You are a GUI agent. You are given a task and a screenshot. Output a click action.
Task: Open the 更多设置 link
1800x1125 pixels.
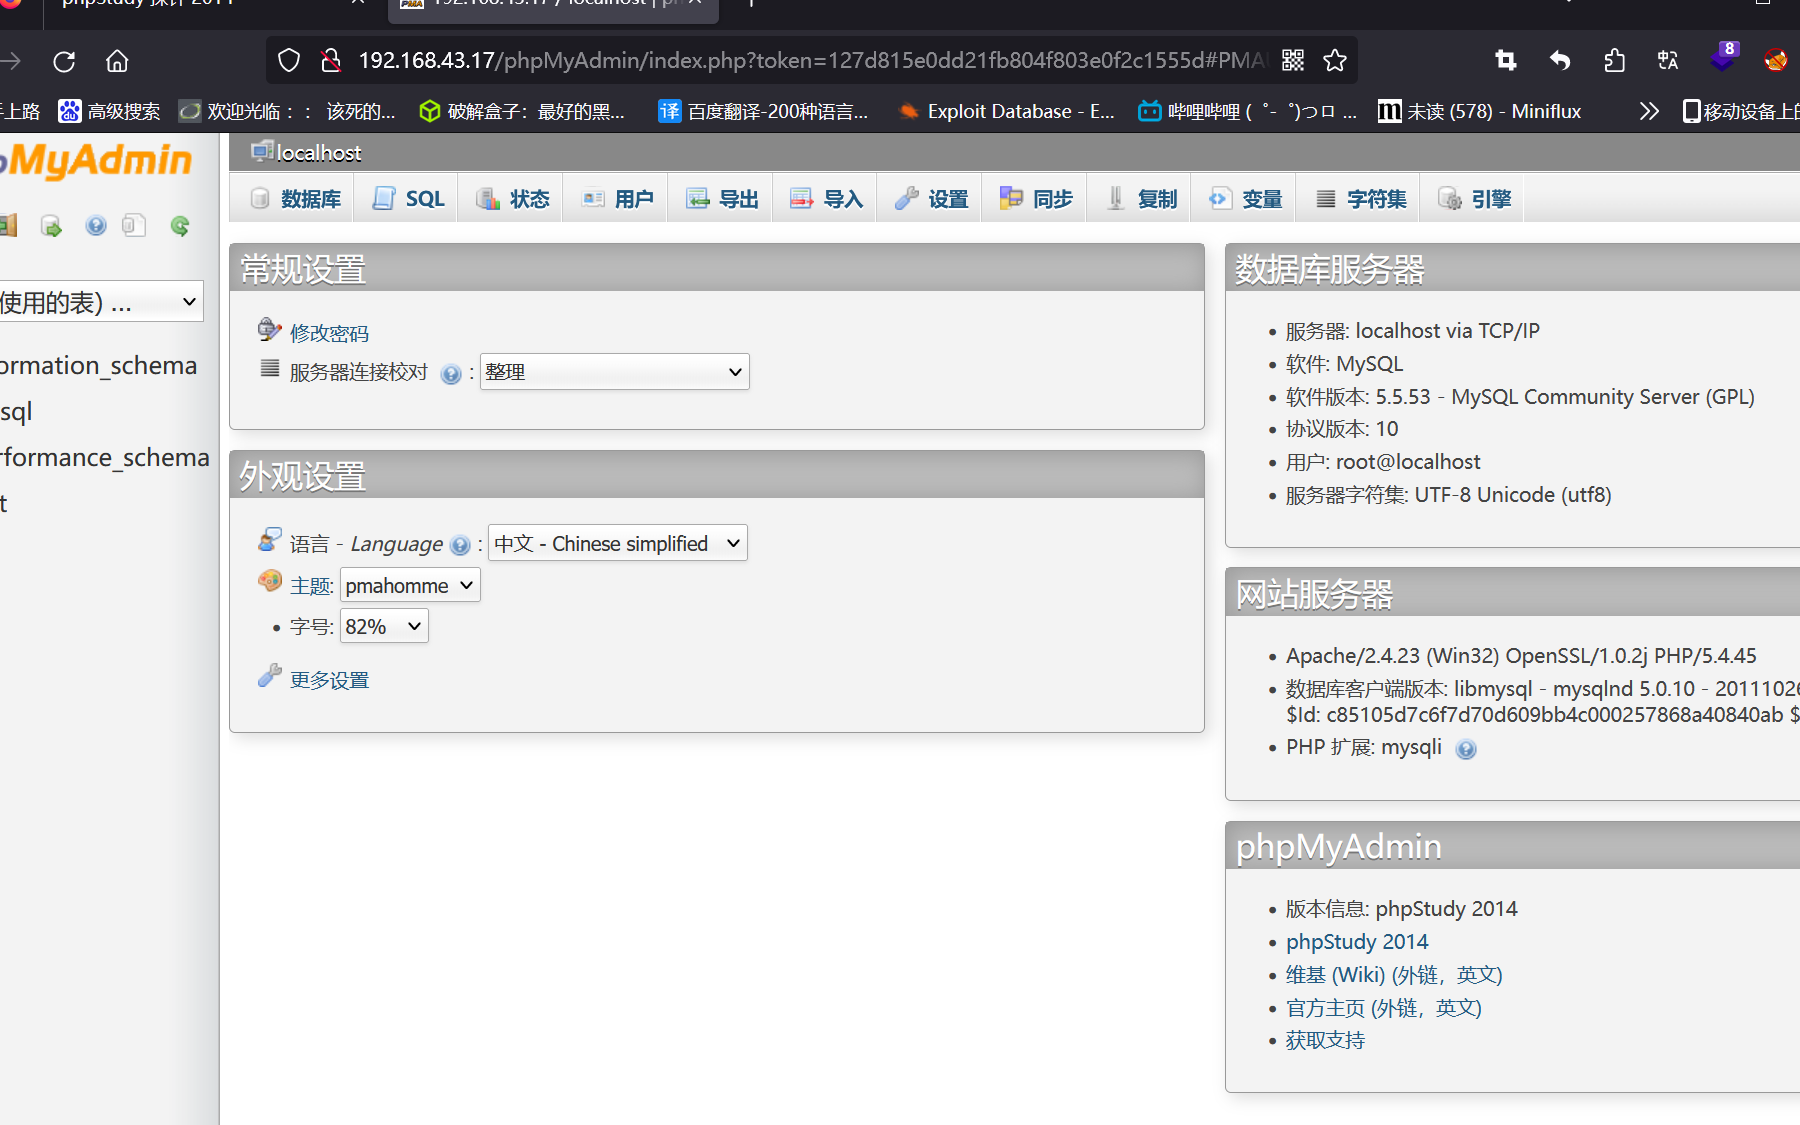[x=329, y=680]
